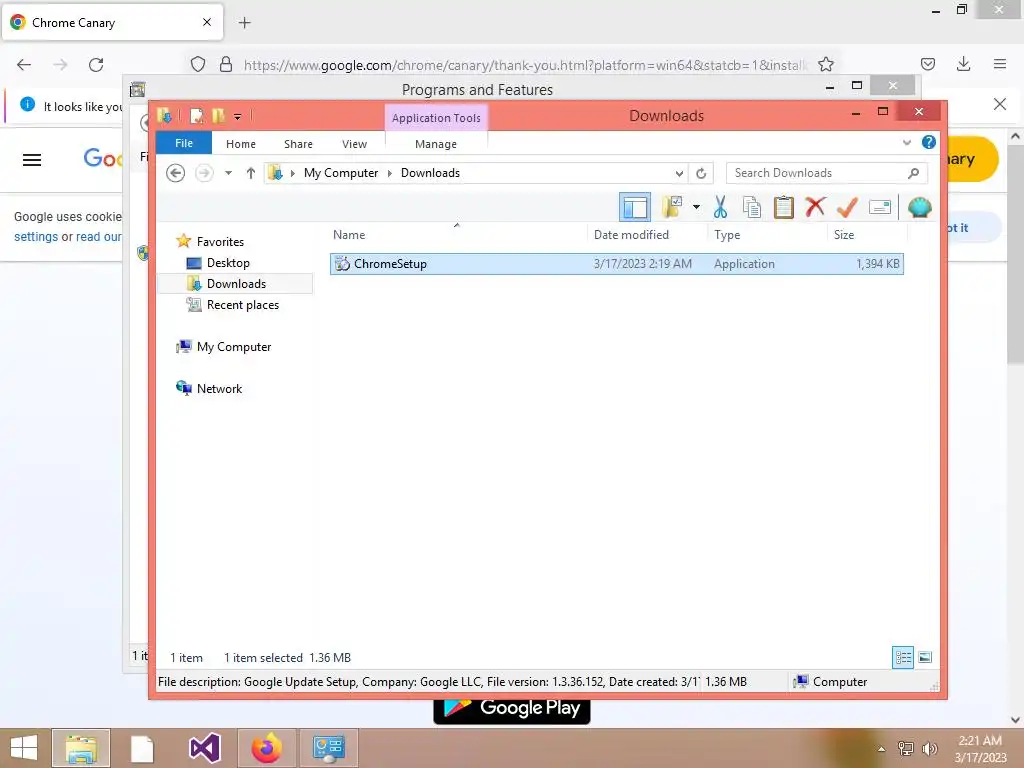Open recent locations dropdown arrow in Explorer
Image resolution: width=1024 pixels, height=768 pixels.
[228, 173]
